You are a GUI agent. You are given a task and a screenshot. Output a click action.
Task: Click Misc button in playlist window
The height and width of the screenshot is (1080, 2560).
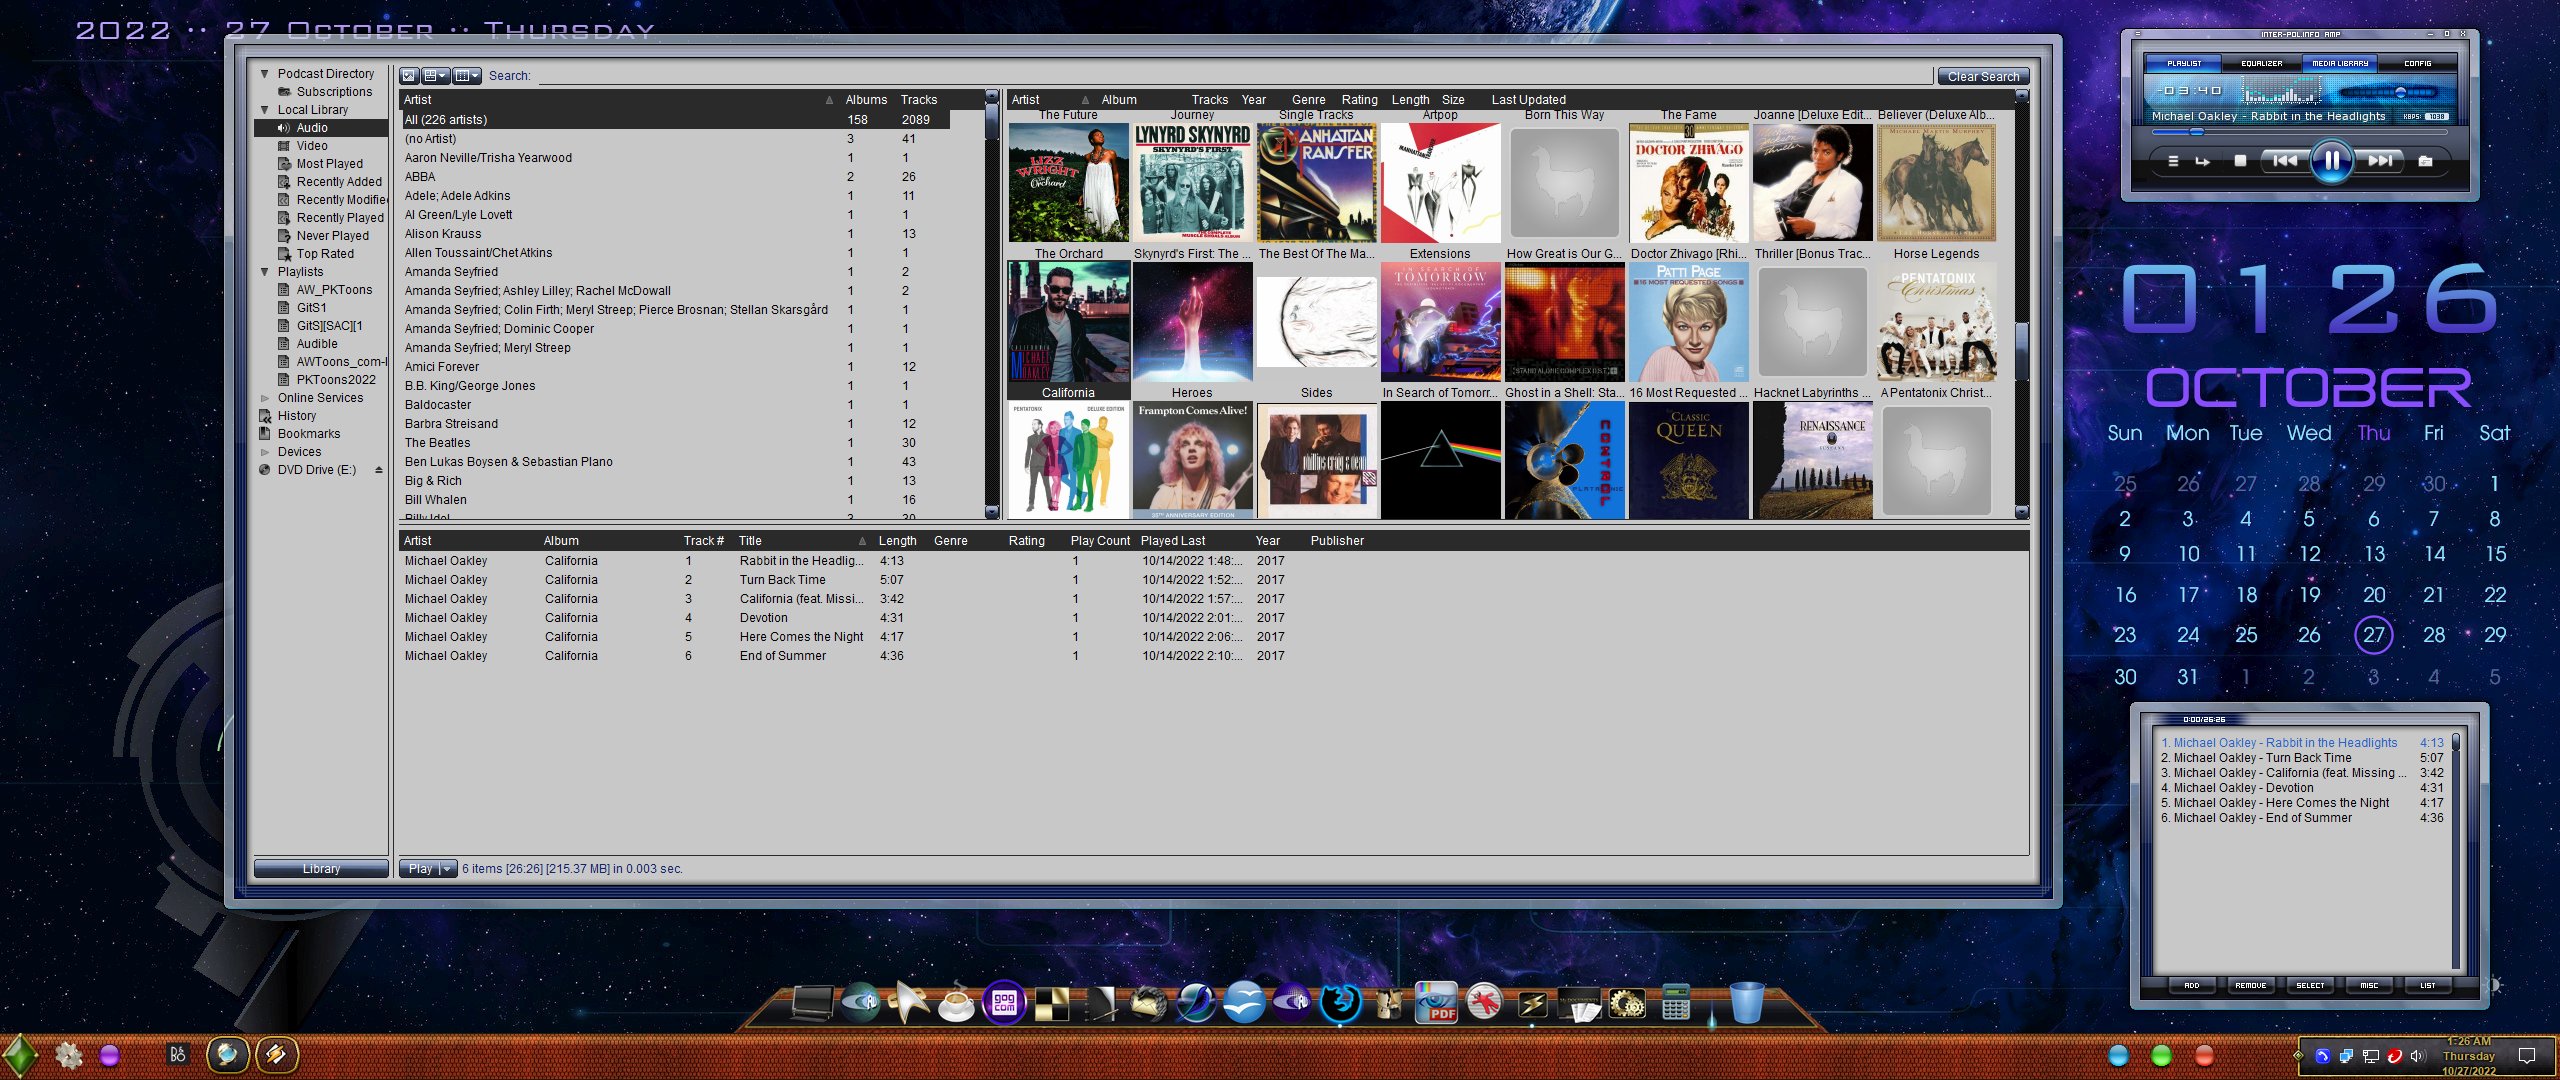tap(2369, 985)
